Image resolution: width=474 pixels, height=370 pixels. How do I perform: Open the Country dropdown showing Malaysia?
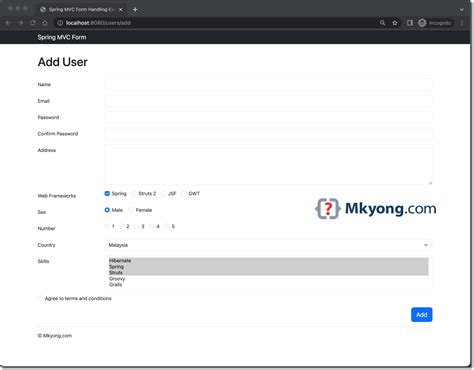point(268,245)
